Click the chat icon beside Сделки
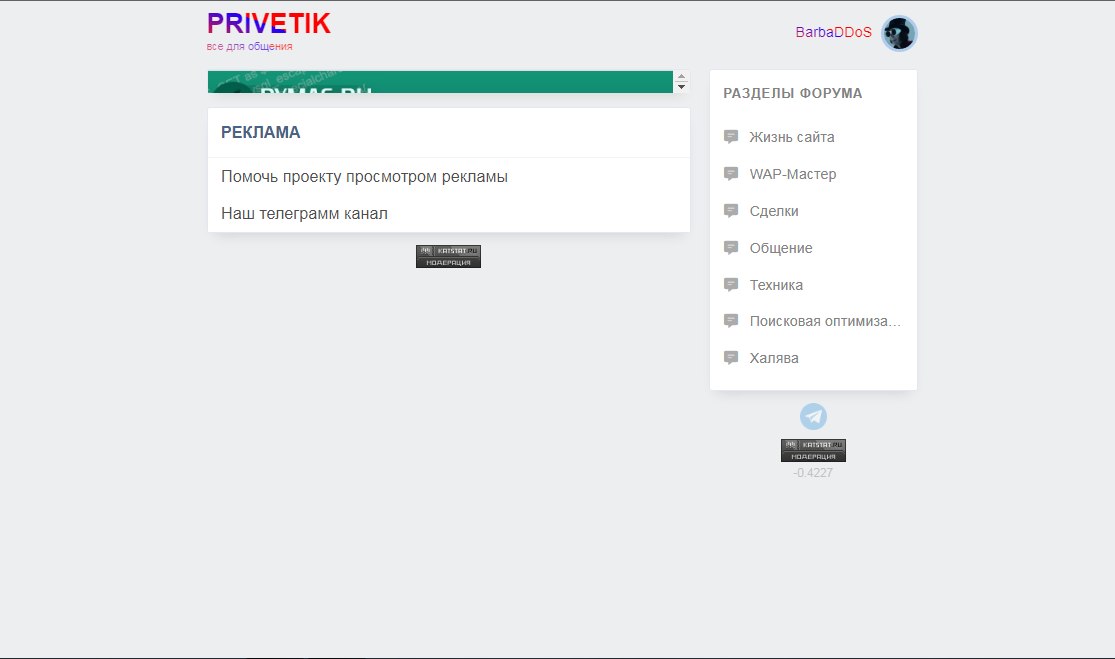The width and height of the screenshot is (1115, 659). click(x=731, y=211)
